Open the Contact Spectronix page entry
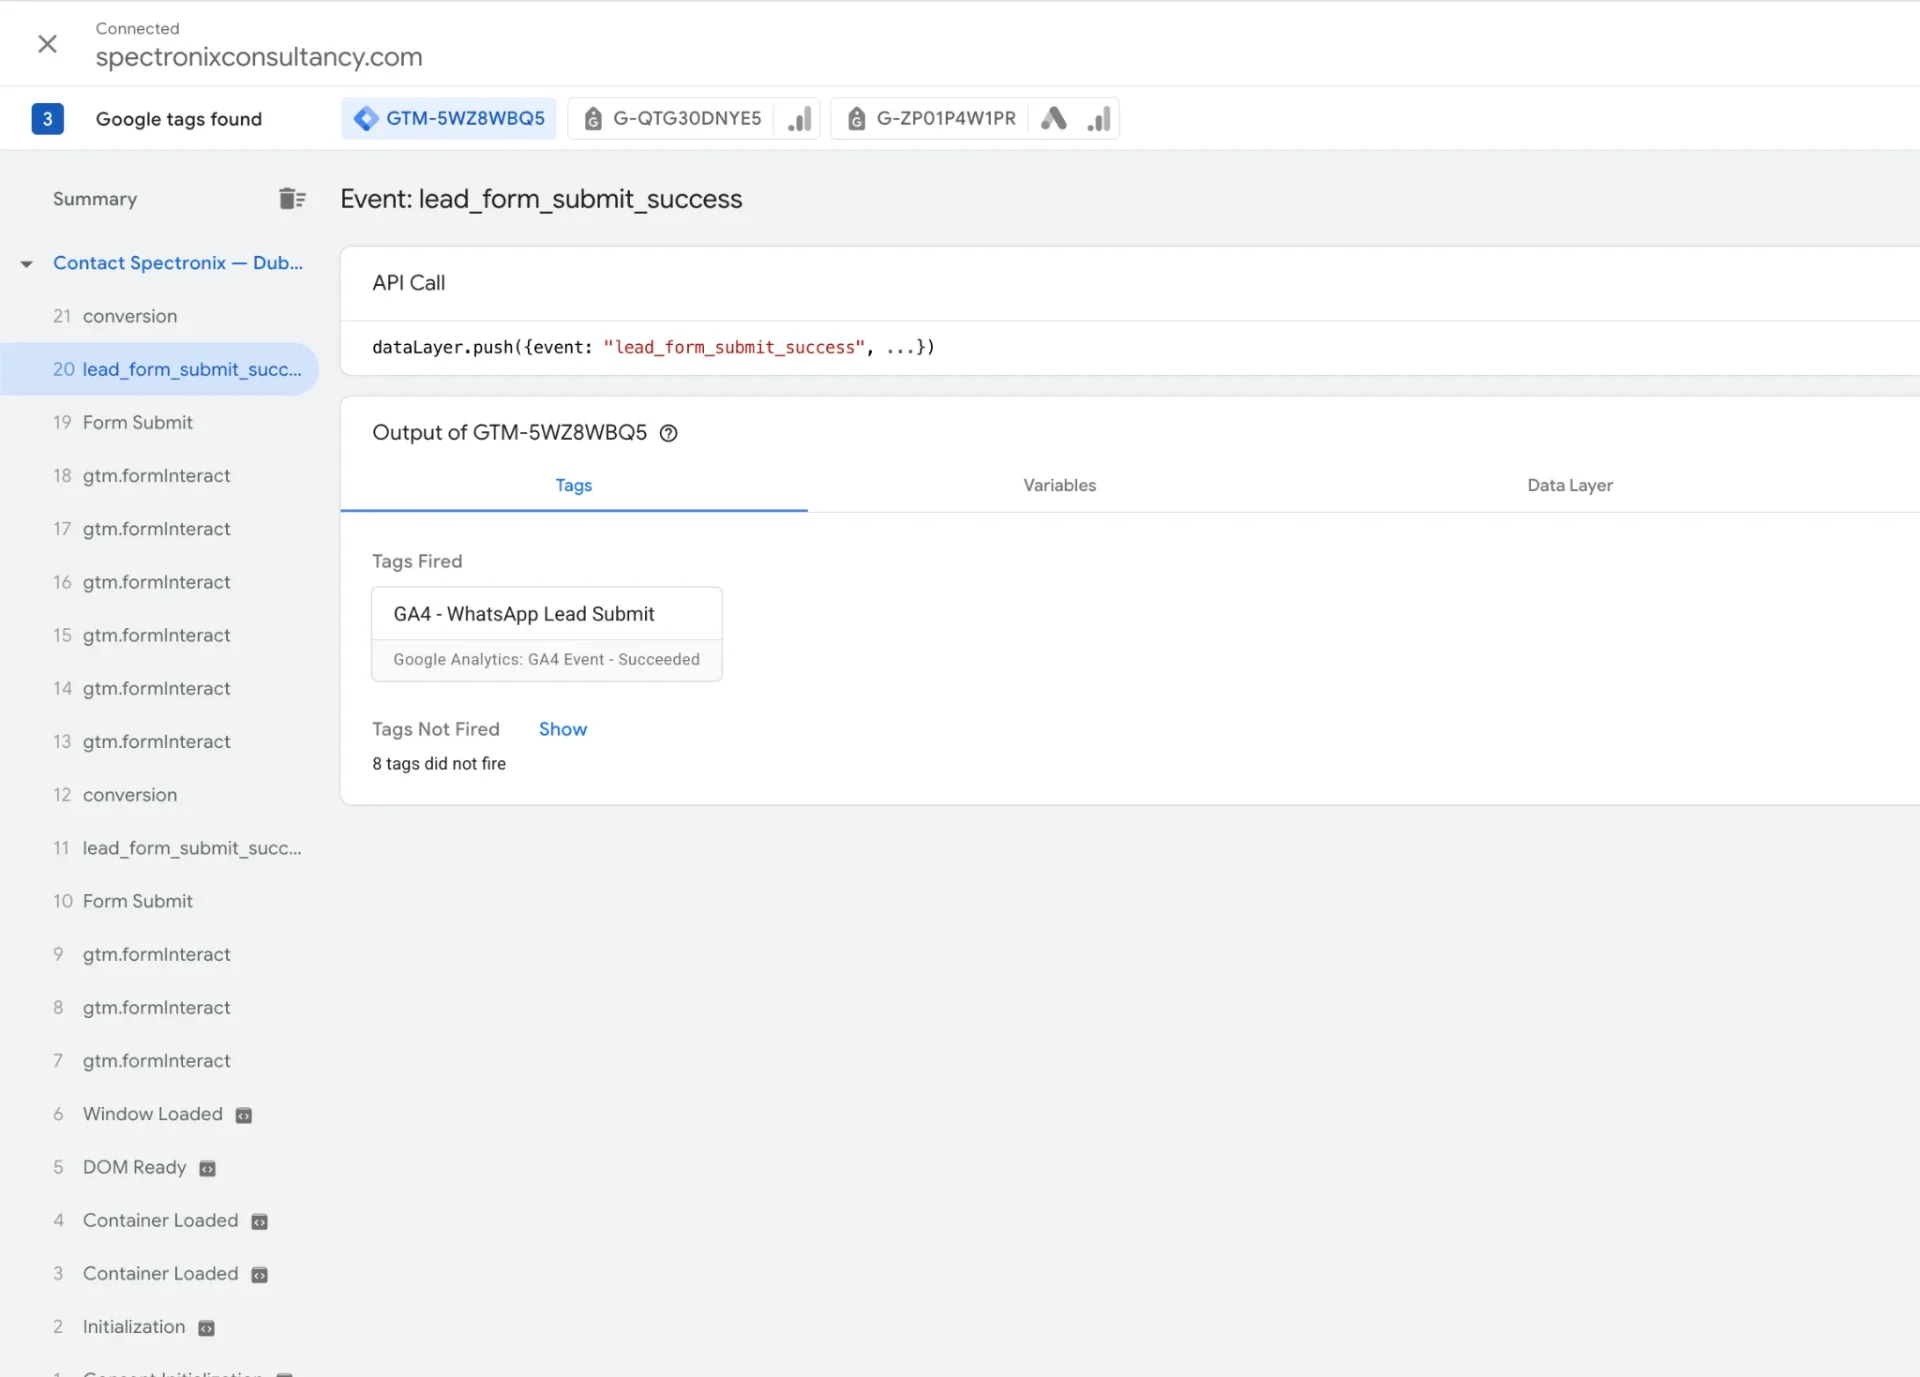This screenshot has width=1920, height=1377. click(x=178, y=263)
